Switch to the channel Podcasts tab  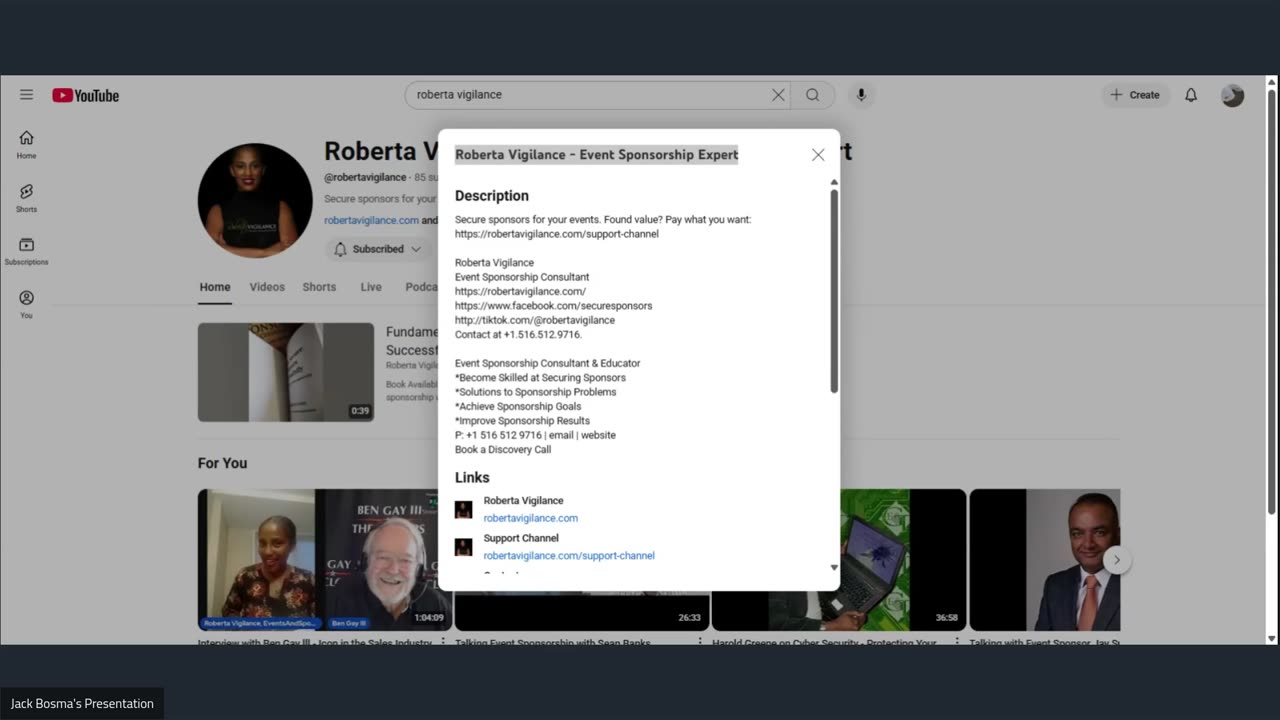(422, 287)
